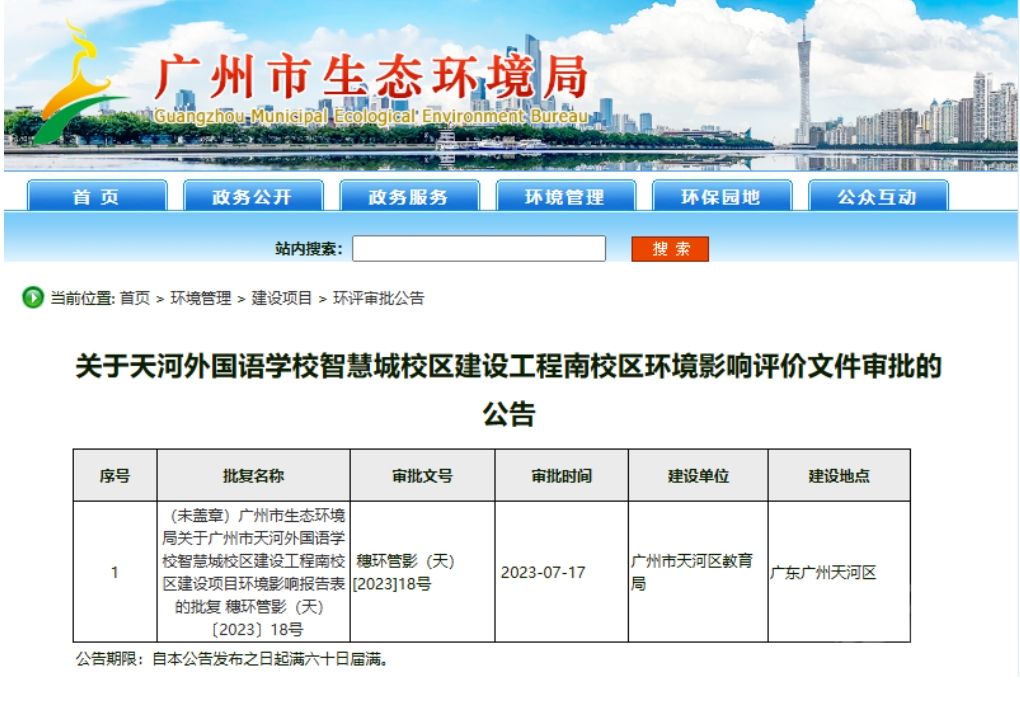The image size is (1020, 702).
Task: Click the announcement title about 天河外国语学校
Action: (x=509, y=390)
